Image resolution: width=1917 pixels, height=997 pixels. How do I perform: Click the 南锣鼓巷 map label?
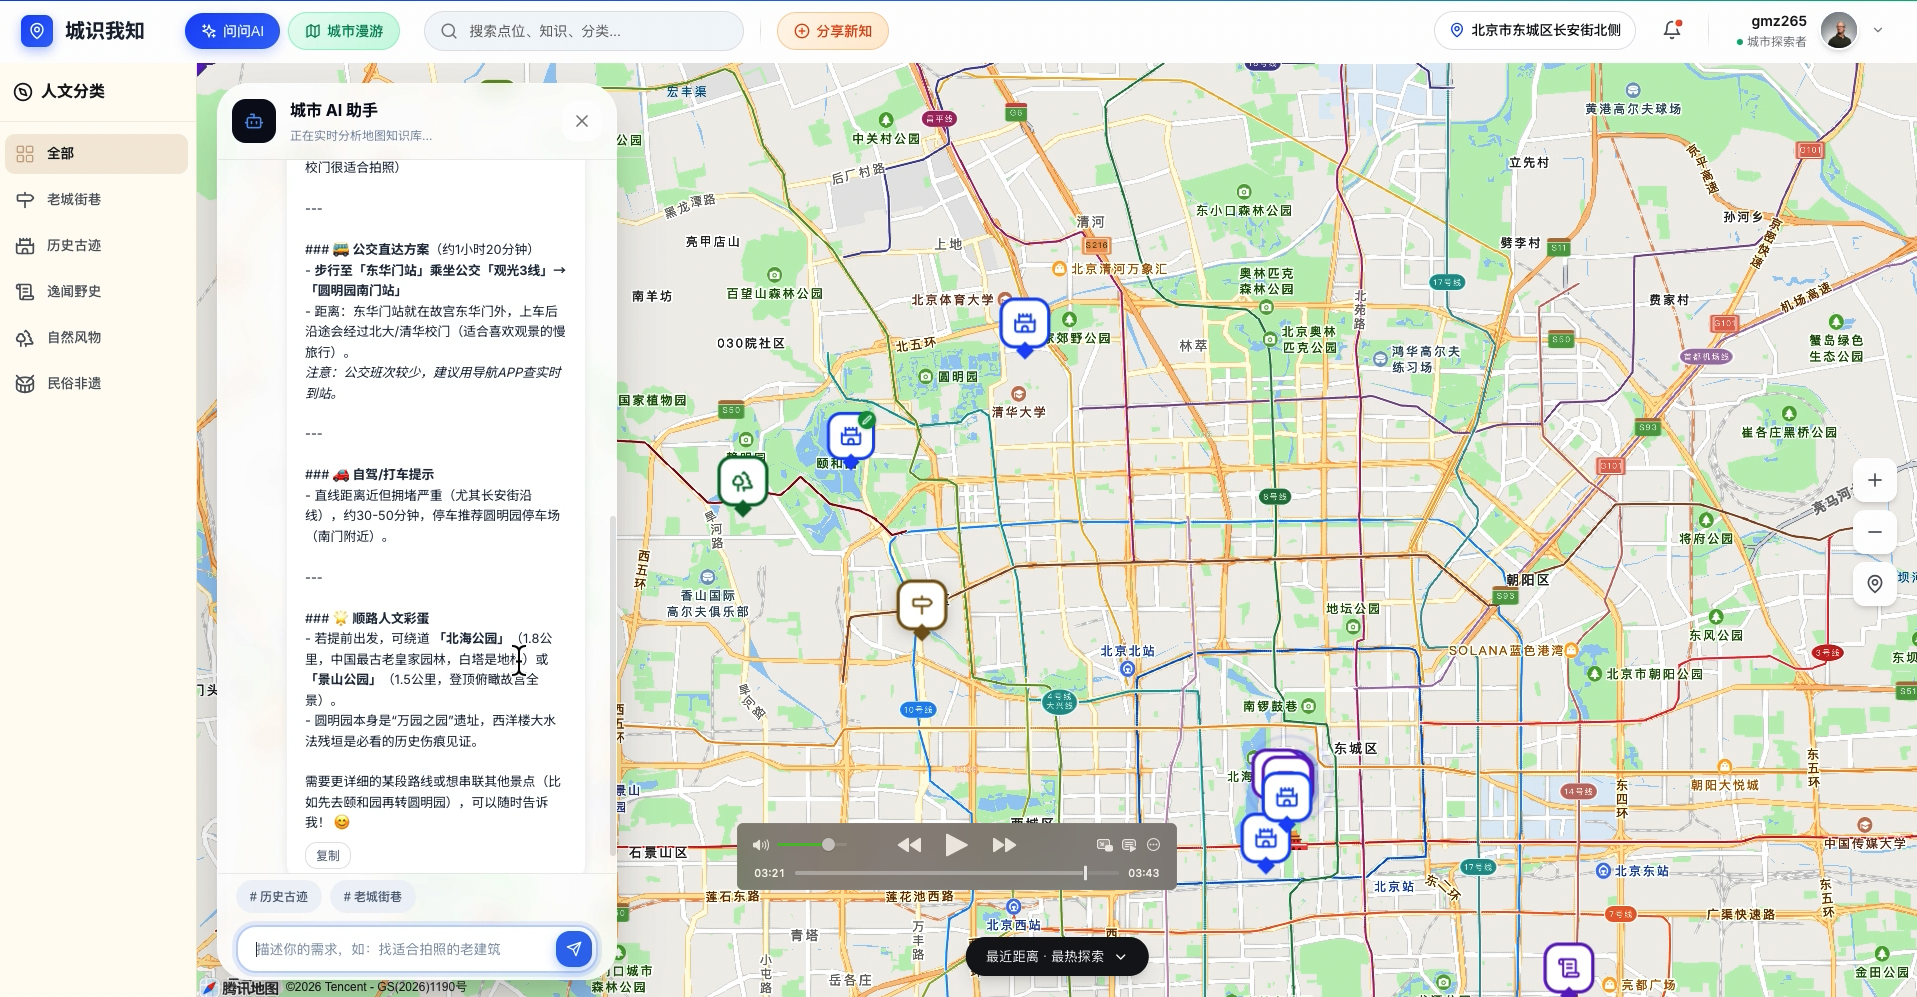pos(1270,706)
